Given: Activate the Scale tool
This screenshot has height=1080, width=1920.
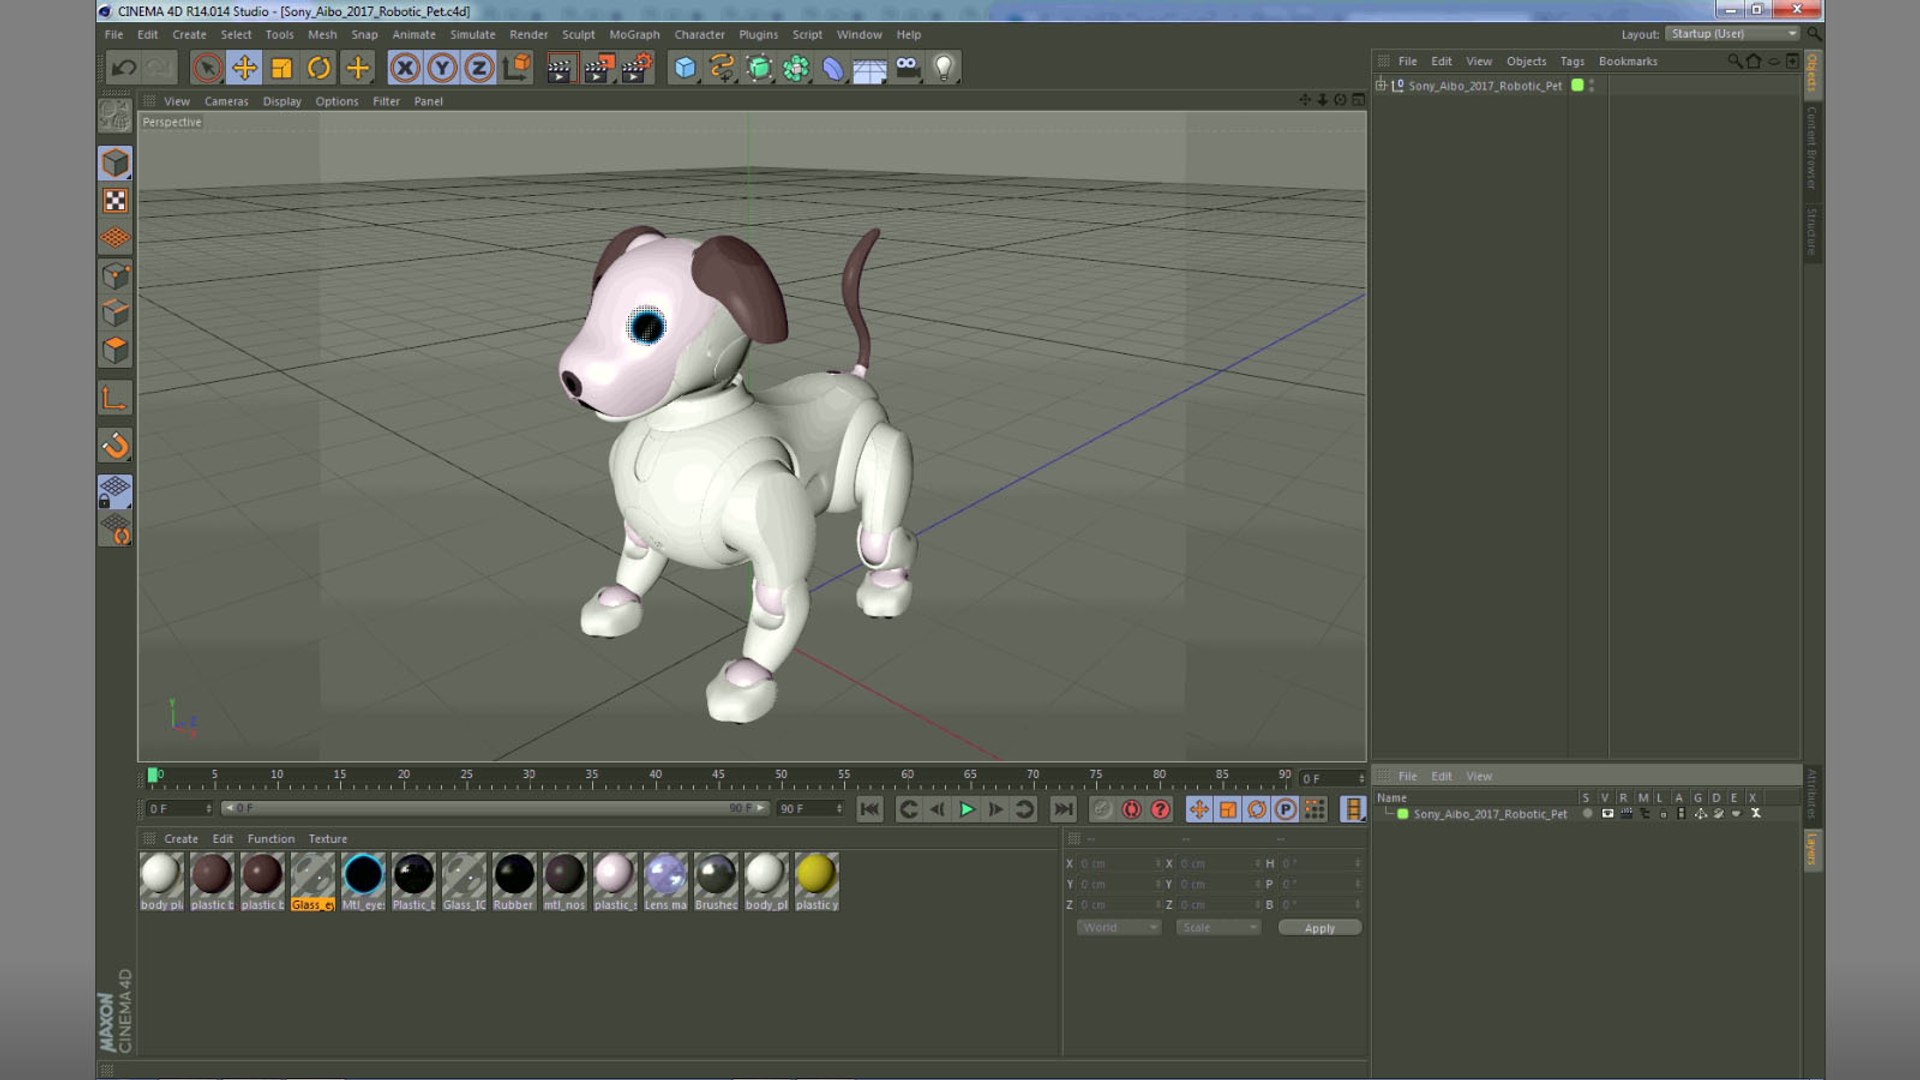Looking at the screenshot, I should coord(282,68).
